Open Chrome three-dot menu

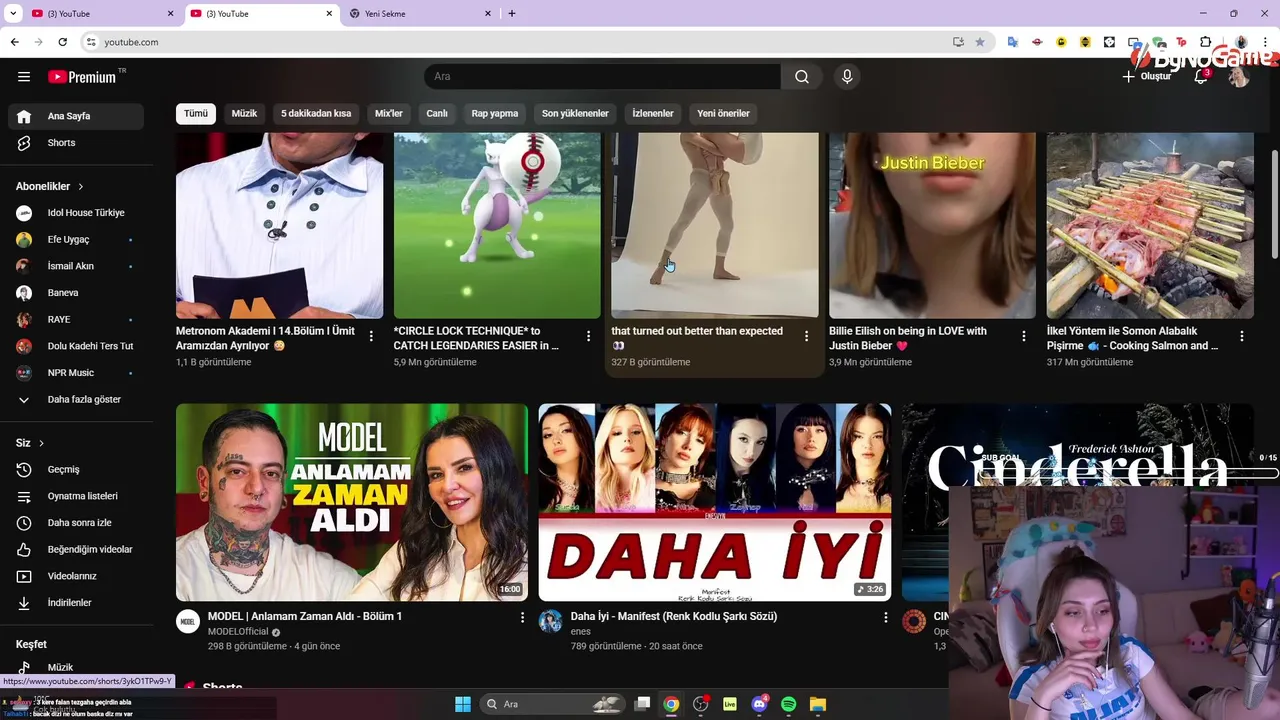tap(1265, 42)
